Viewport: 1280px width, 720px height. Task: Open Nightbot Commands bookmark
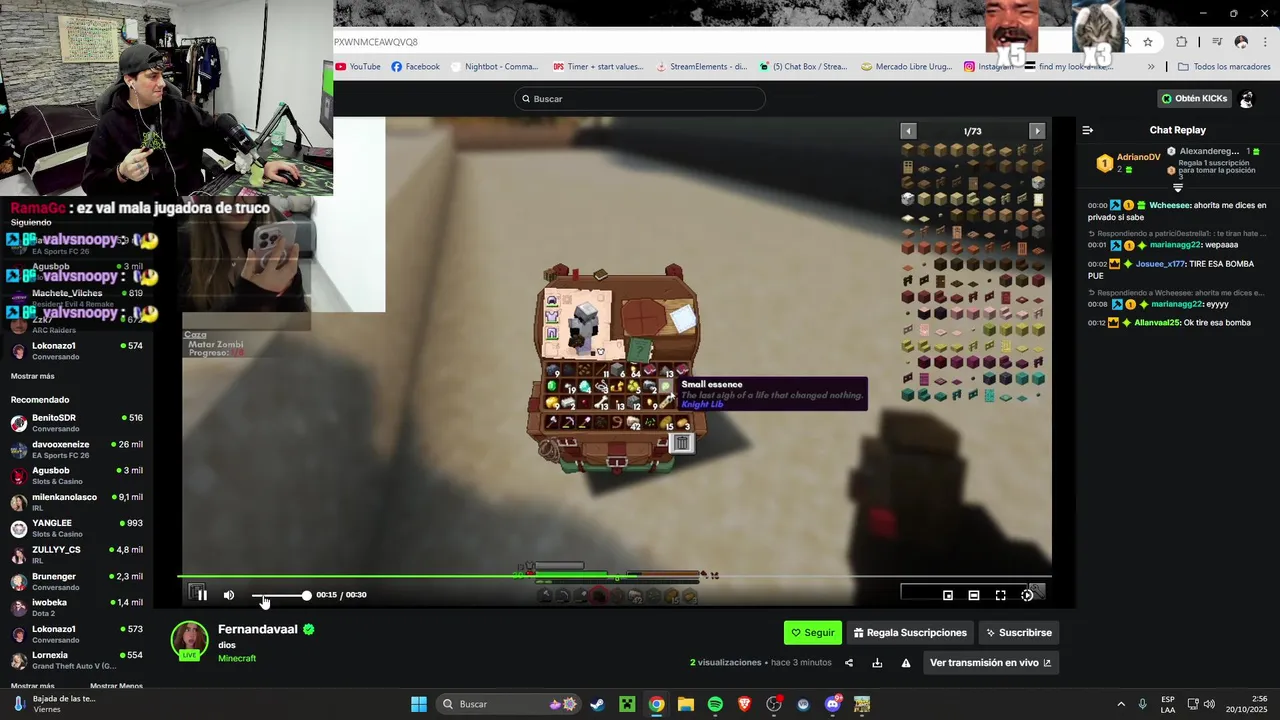pos(494,67)
